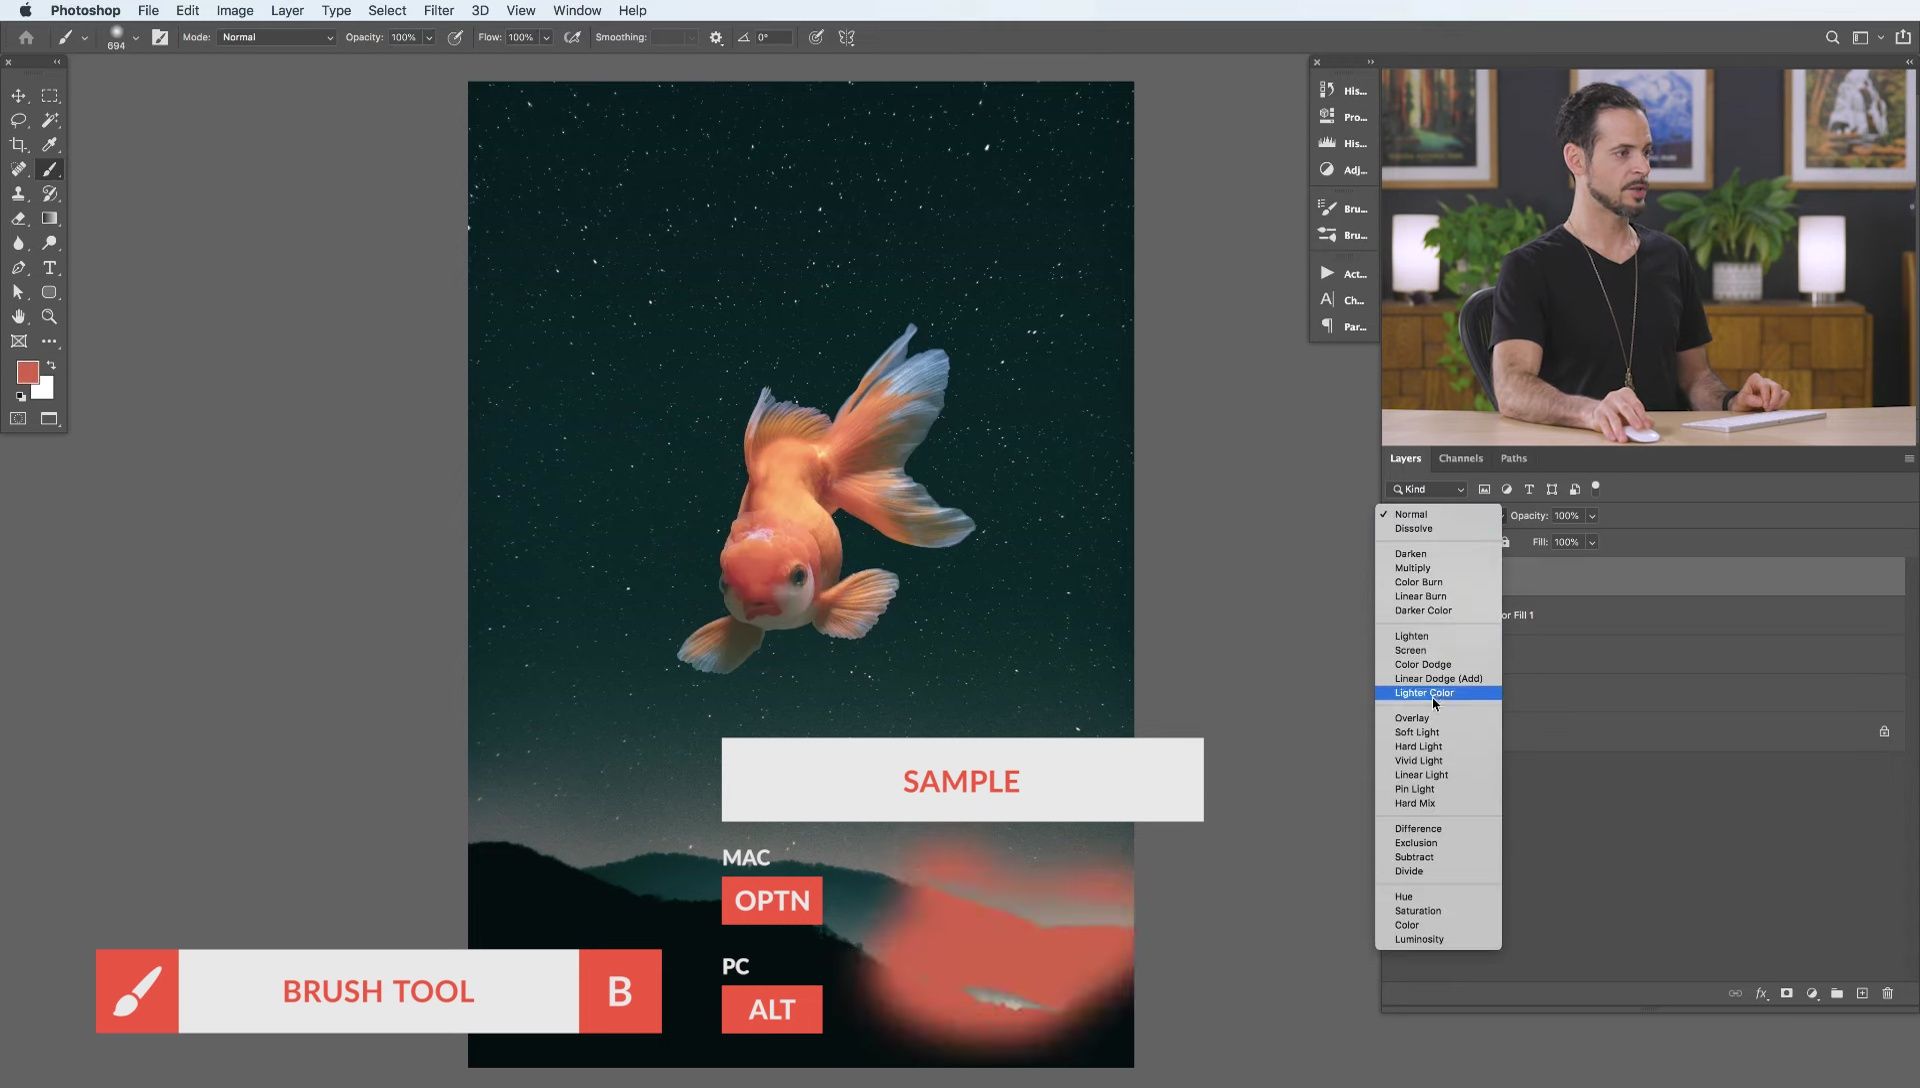Swap foreground and background colors

pyautogui.click(x=51, y=366)
